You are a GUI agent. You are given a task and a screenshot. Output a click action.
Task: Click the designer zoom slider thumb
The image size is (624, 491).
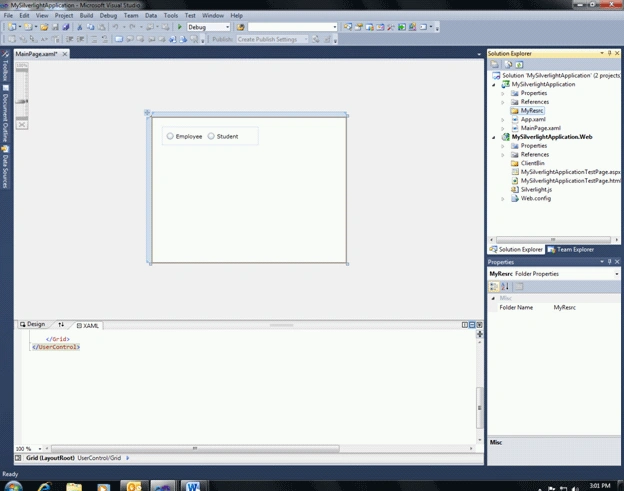(22, 101)
